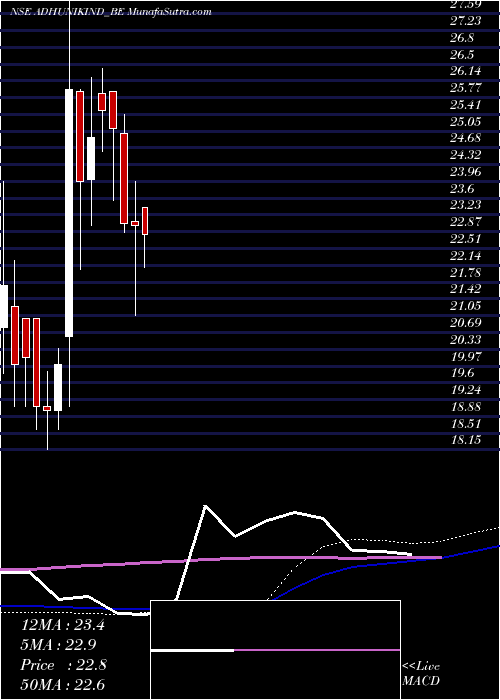Click the 22.14 price axis label
This screenshot has width=500, height=700.
tap(465, 256)
